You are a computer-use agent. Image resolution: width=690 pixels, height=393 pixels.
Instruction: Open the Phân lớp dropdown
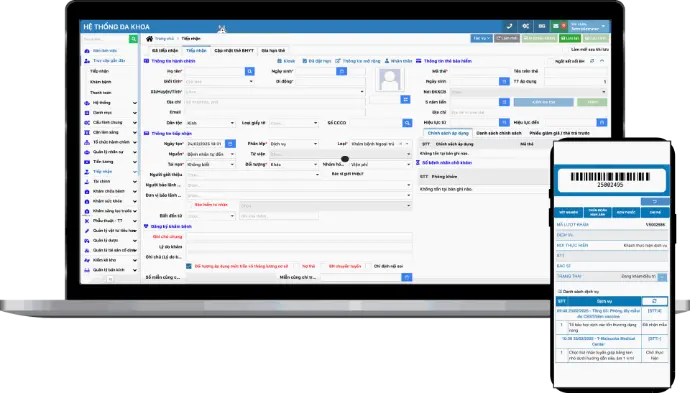[294, 144]
